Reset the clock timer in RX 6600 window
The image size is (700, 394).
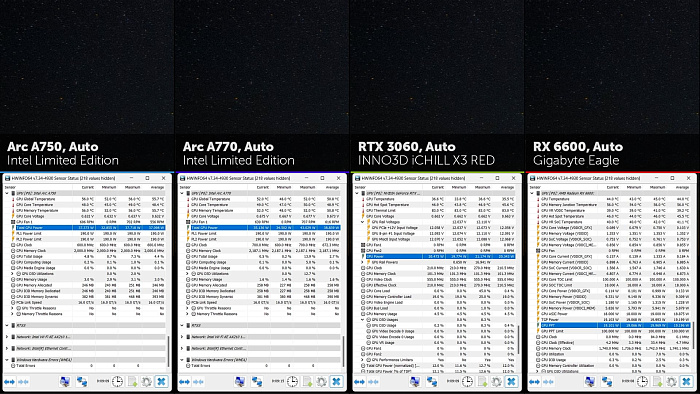642,382
